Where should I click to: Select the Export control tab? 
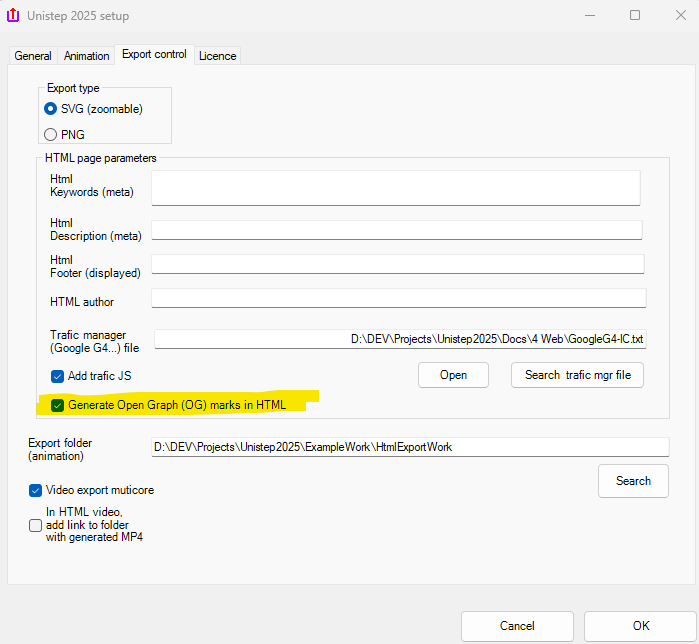[x=154, y=55]
